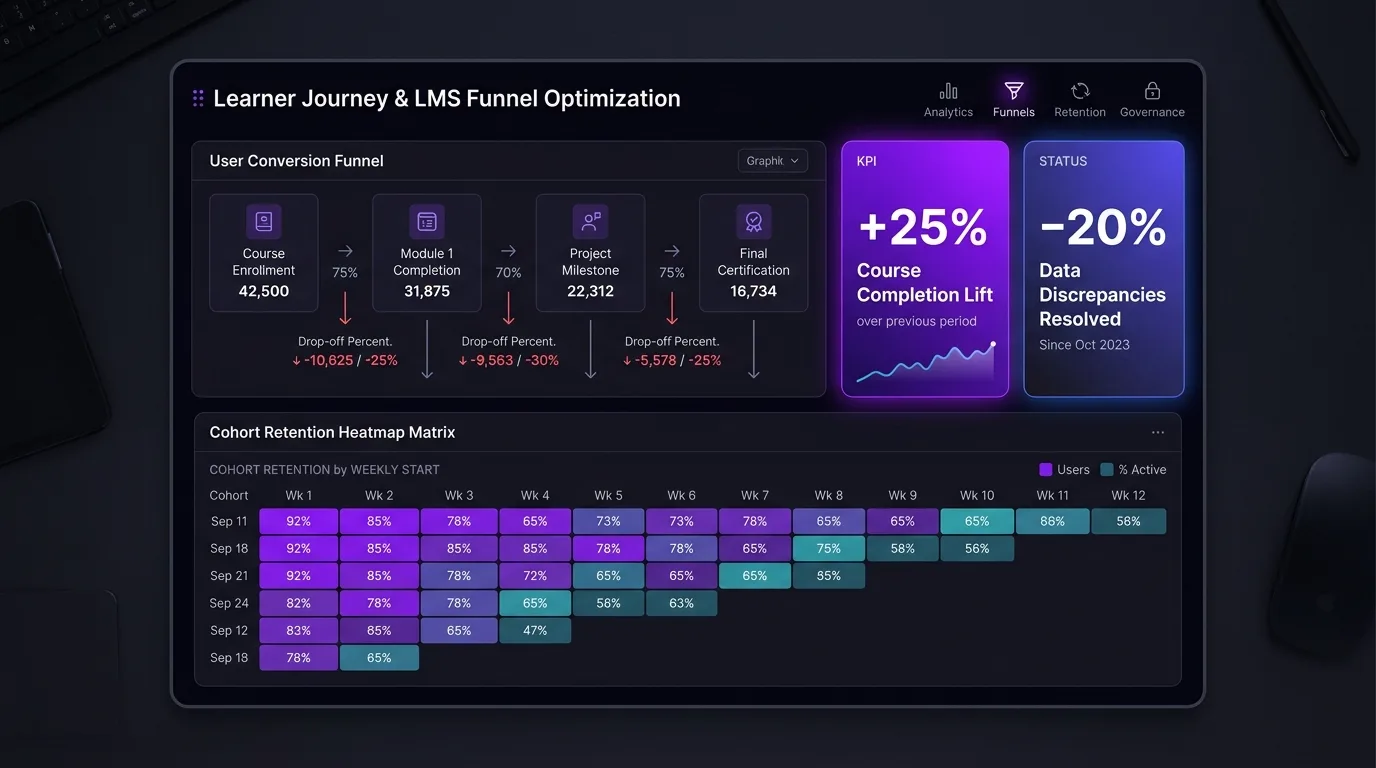
Task: Click the User Conversion Funnel heading
Action: click(x=297, y=161)
